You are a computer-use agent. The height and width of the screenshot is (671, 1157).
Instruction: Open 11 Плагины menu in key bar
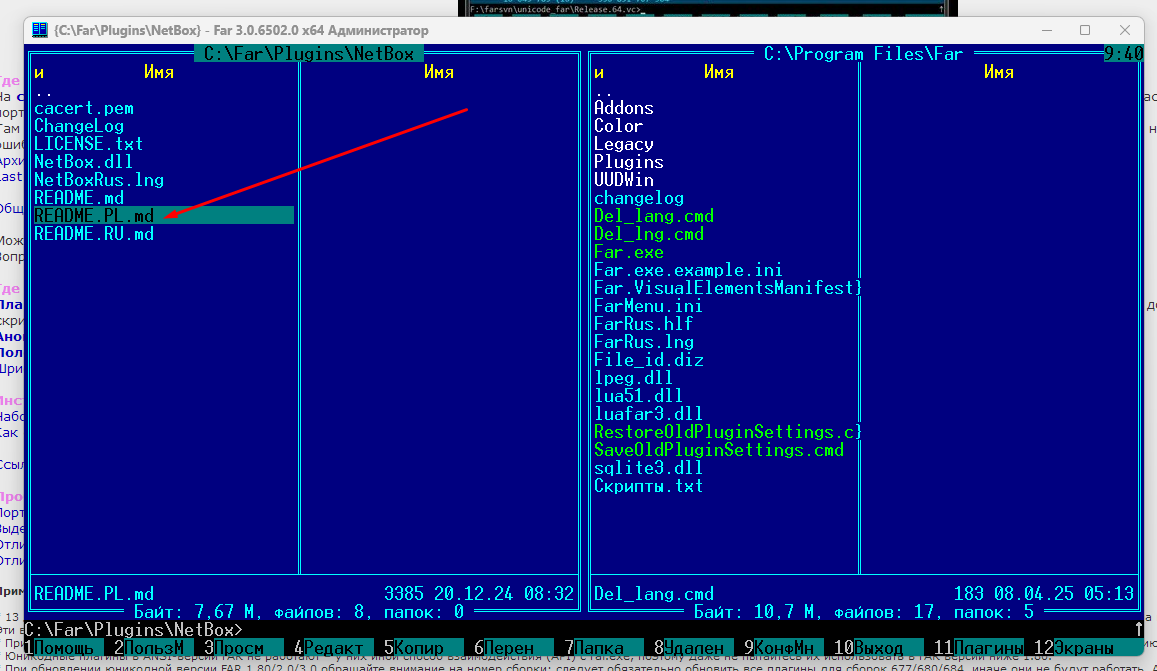click(x=986, y=648)
